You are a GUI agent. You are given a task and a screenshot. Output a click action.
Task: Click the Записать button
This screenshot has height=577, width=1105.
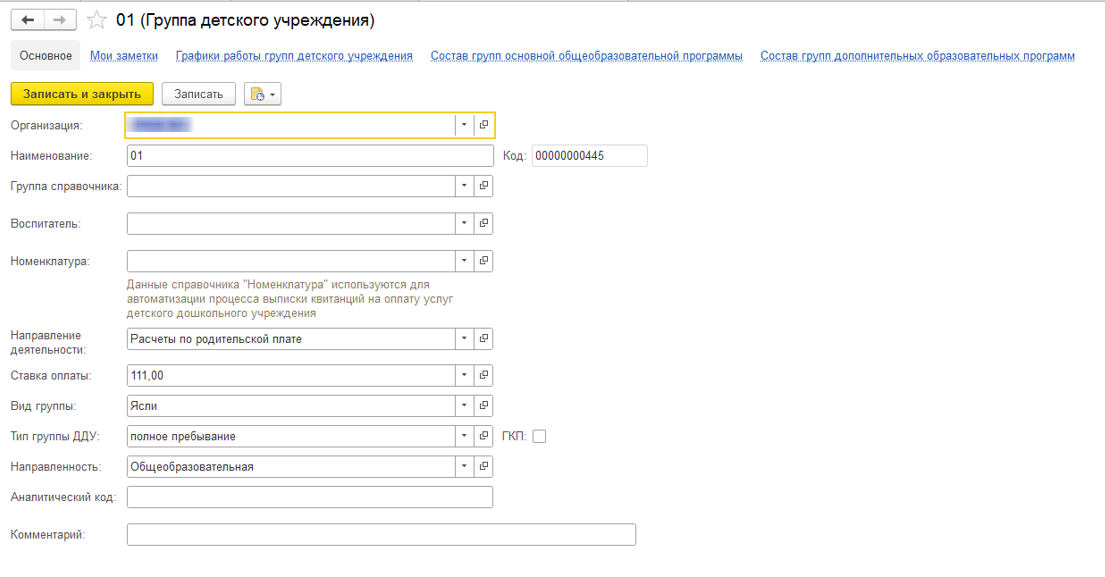coord(198,94)
